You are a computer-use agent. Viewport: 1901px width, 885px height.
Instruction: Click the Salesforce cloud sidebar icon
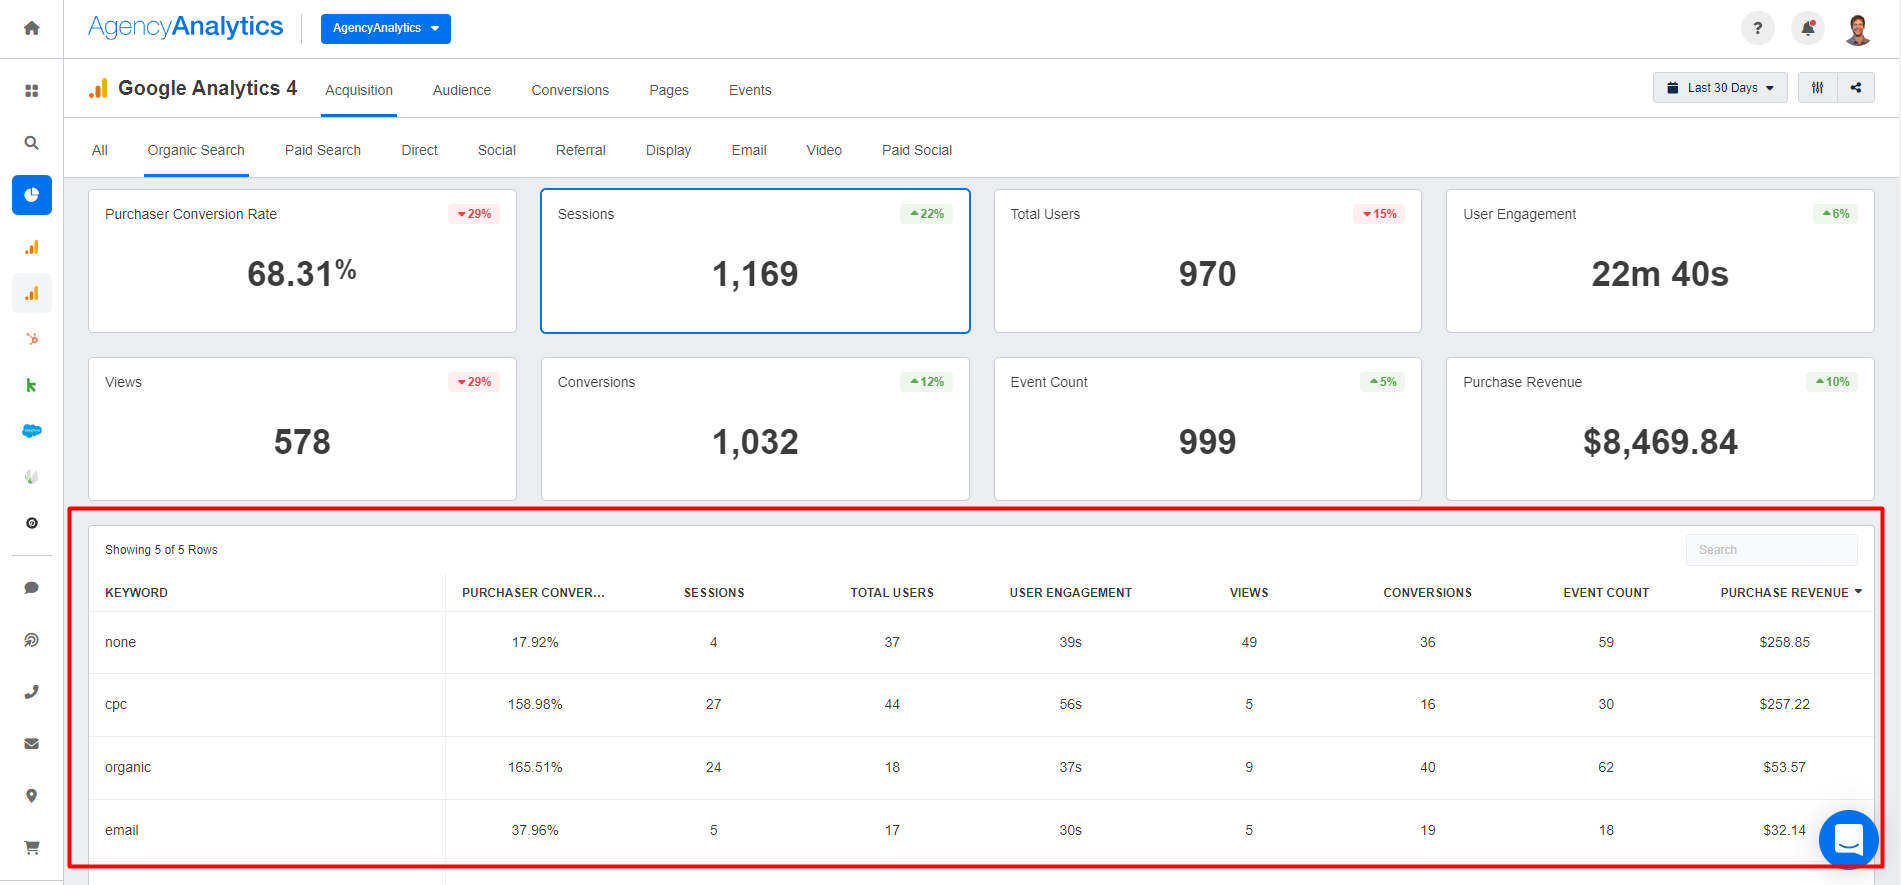(x=32, y=431)
